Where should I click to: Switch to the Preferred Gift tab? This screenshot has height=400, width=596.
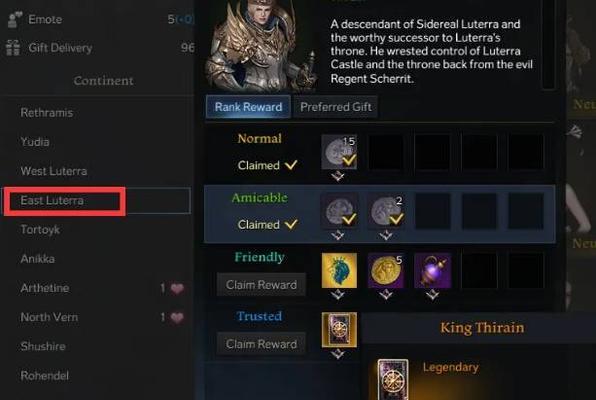336,107
